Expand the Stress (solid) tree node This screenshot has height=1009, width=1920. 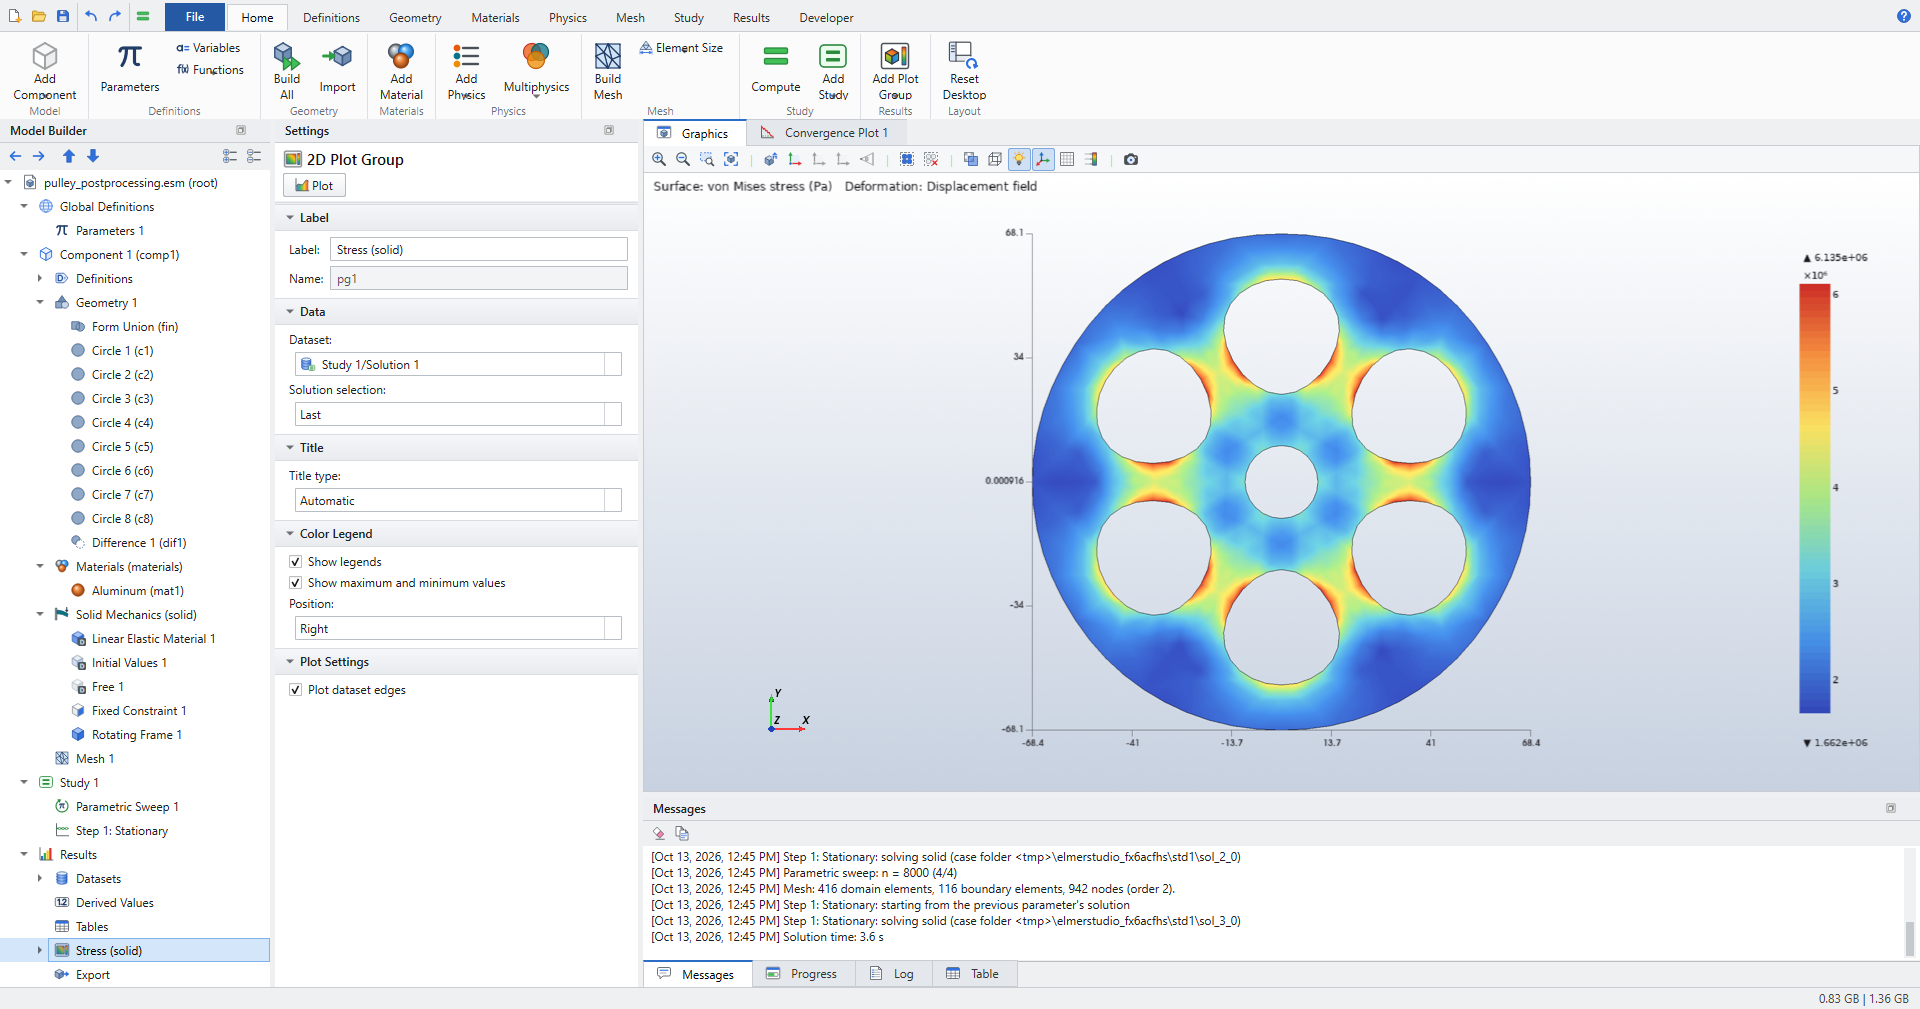click(x=40, y=951)
